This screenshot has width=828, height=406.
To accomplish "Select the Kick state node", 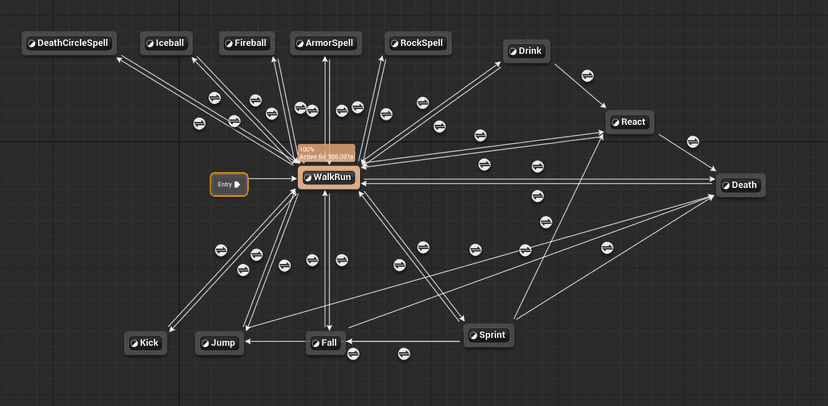I will pos(145,343).
